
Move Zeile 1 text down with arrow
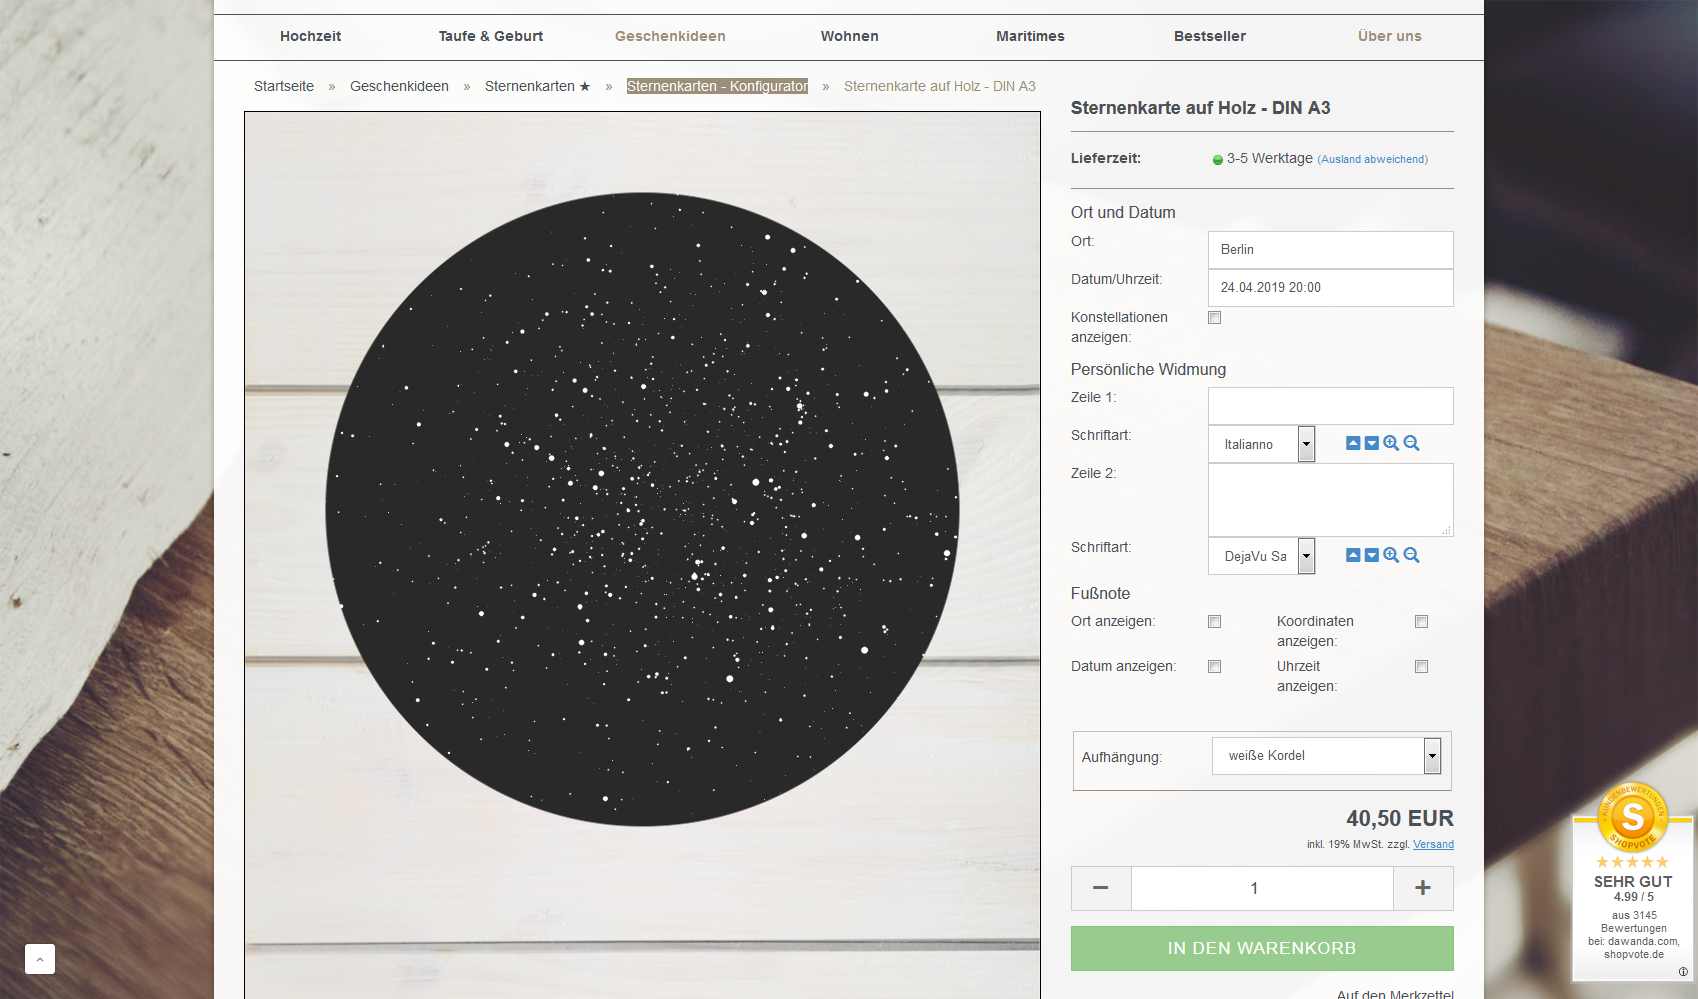pyautogui.click(x=1372, y=443)
